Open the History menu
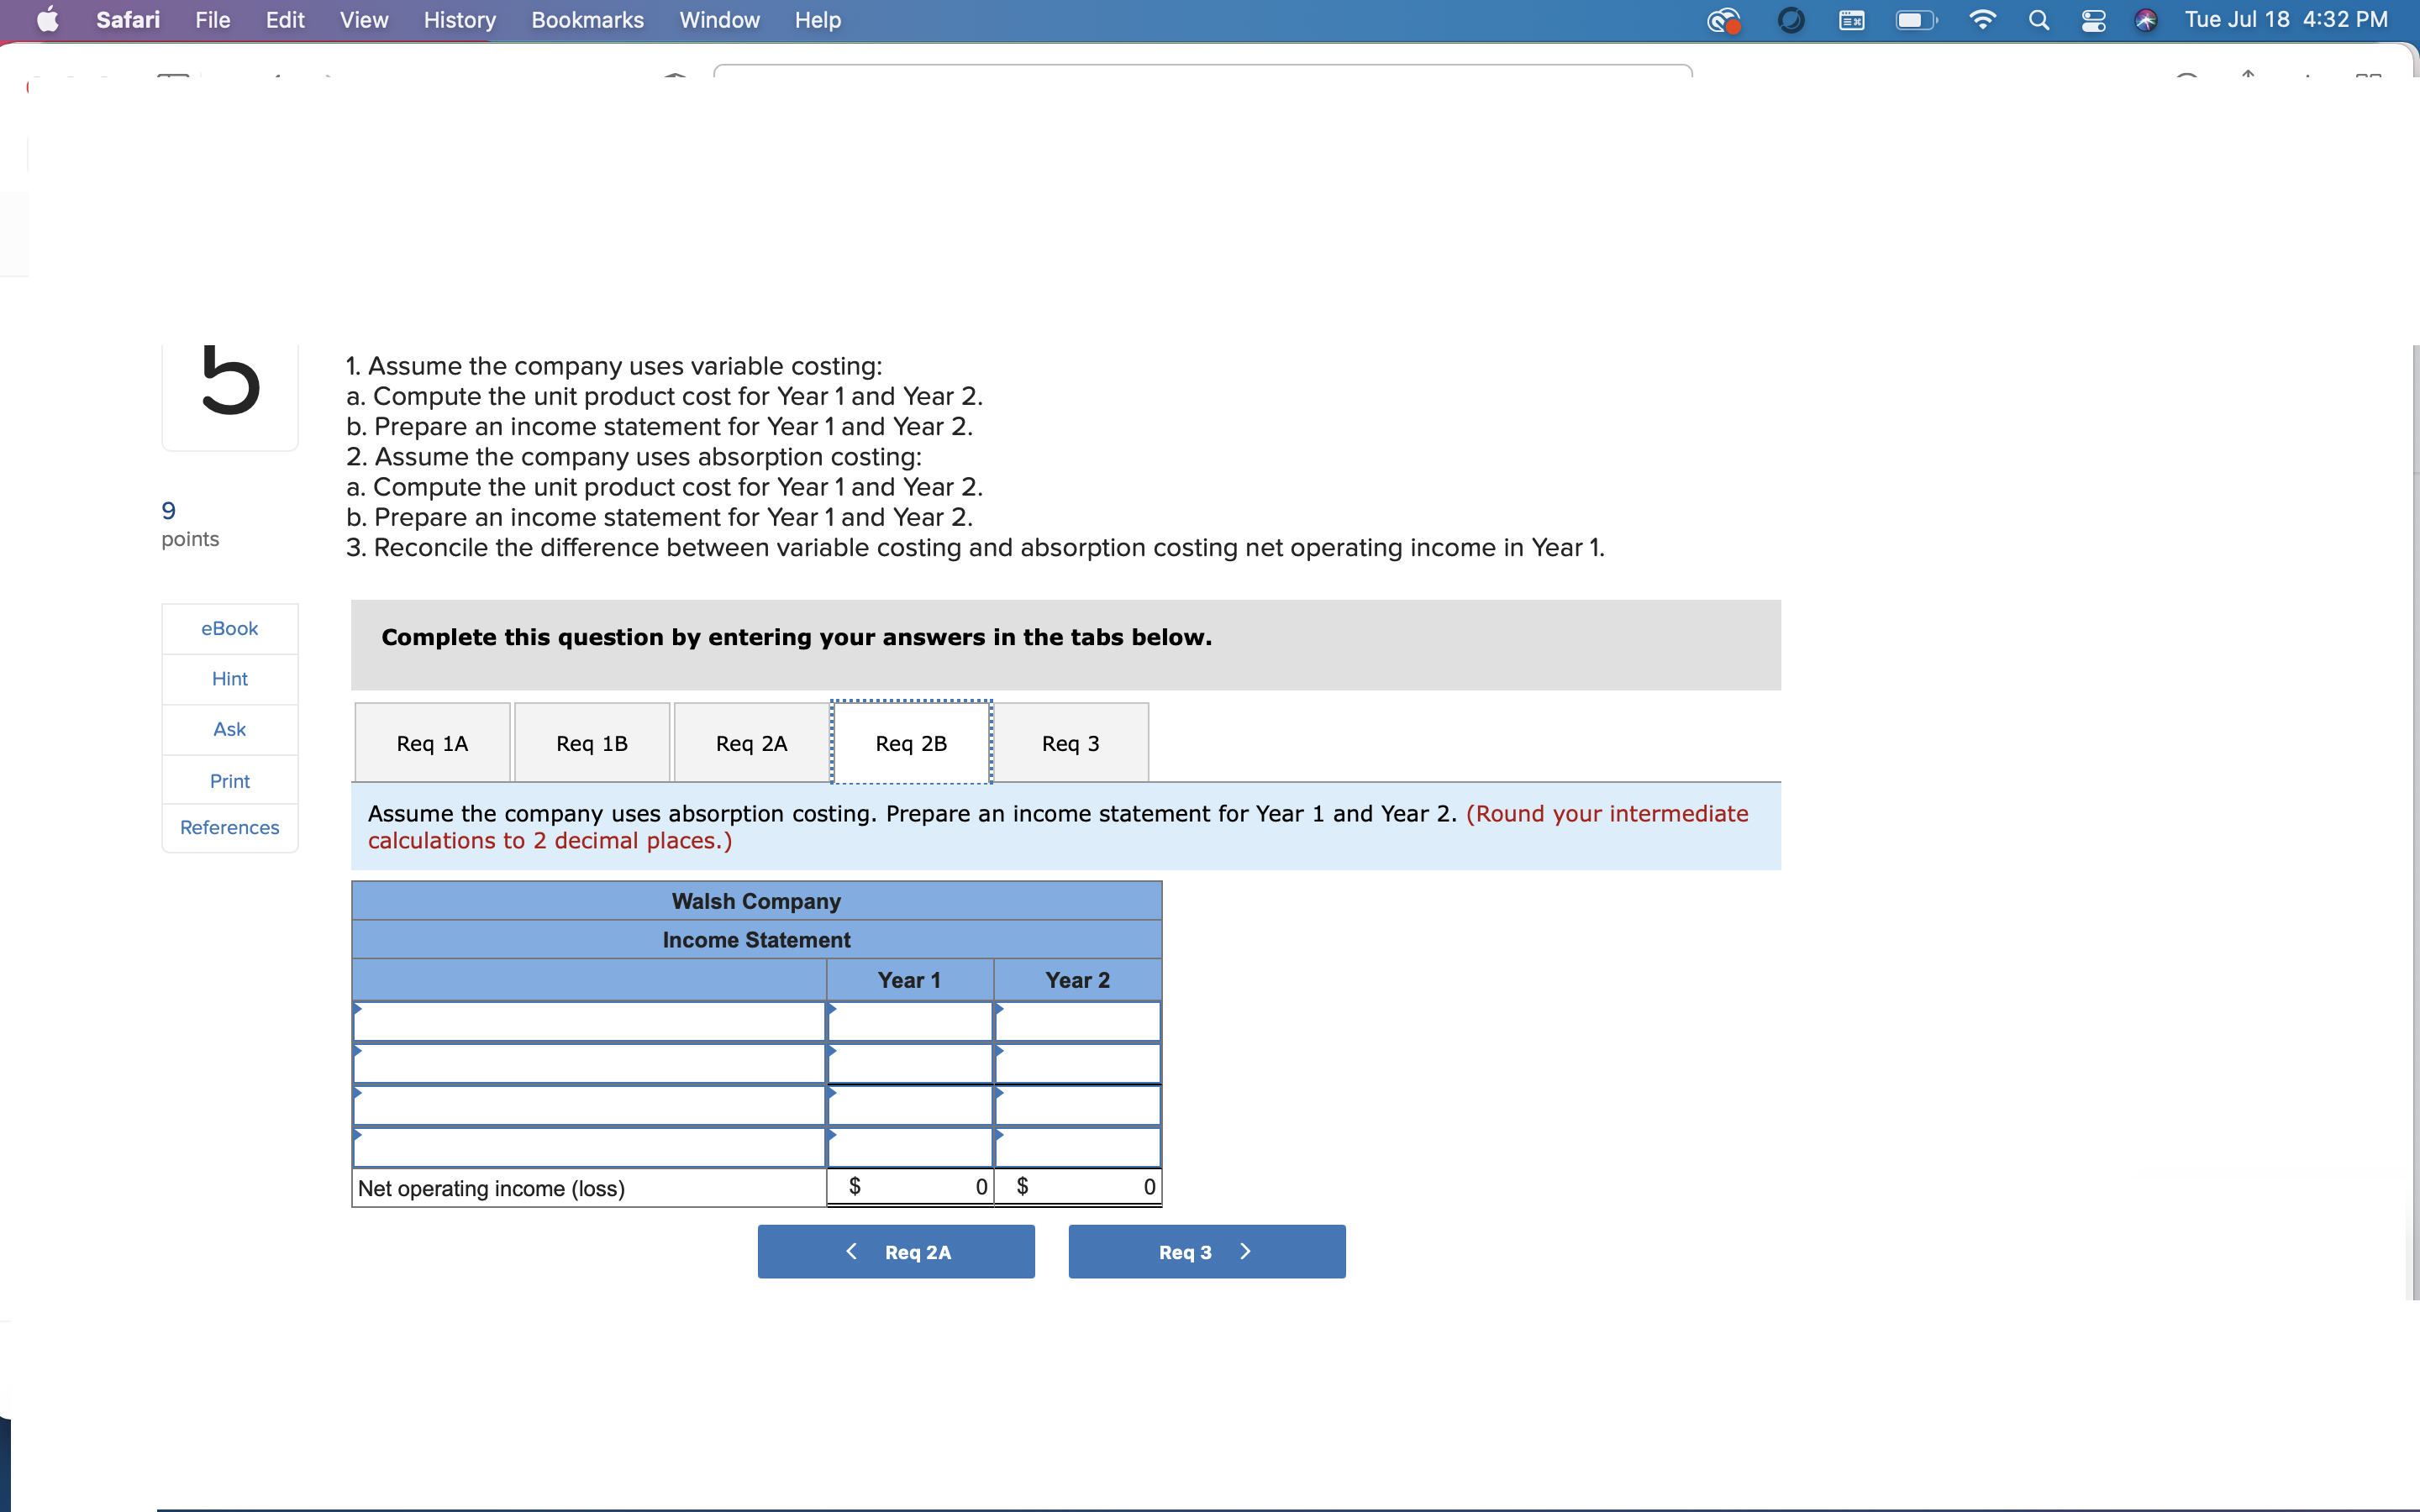The image size is (2420, 1512). click(458, 20)
